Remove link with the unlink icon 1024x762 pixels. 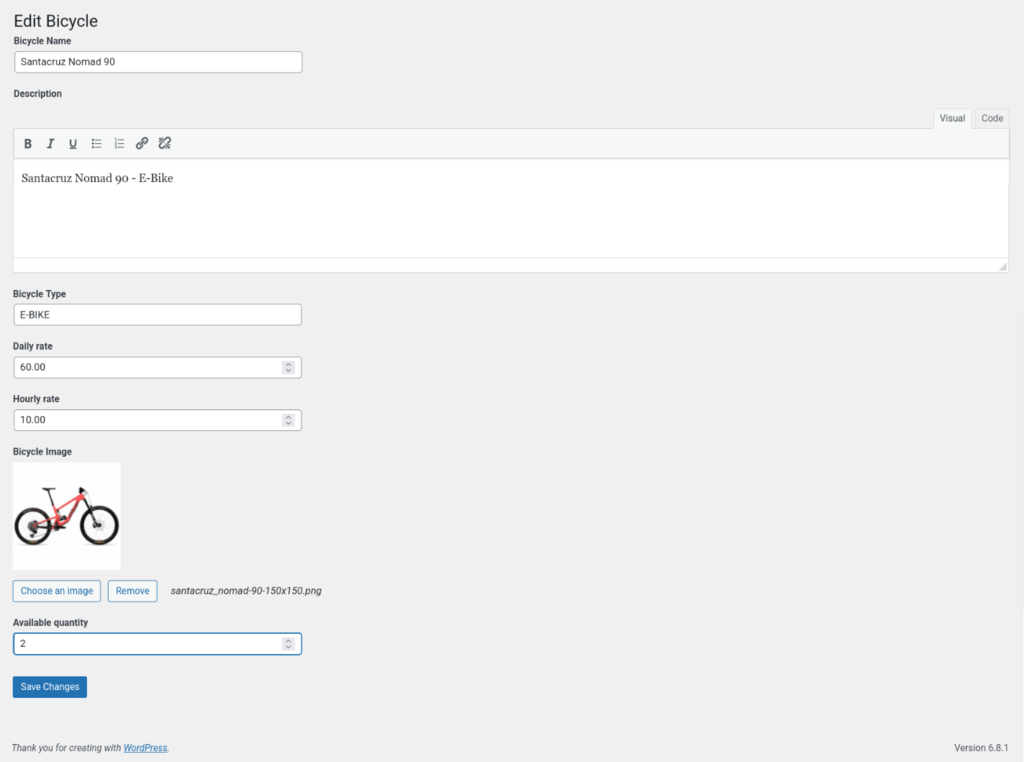pyautogui.click(x=165, y=144)
